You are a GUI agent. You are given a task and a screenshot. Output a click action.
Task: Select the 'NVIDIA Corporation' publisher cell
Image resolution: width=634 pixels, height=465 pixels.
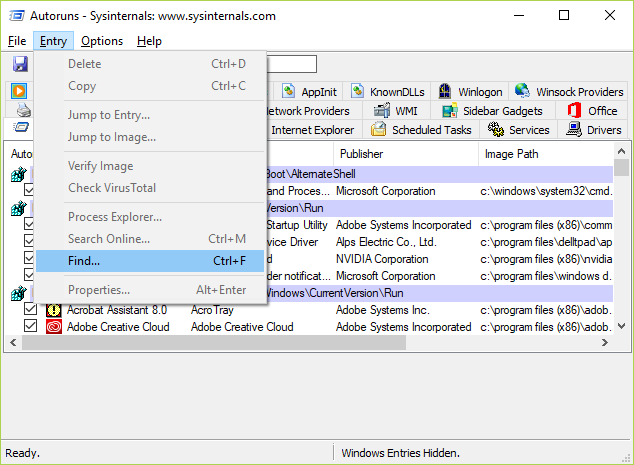point(382,259)
